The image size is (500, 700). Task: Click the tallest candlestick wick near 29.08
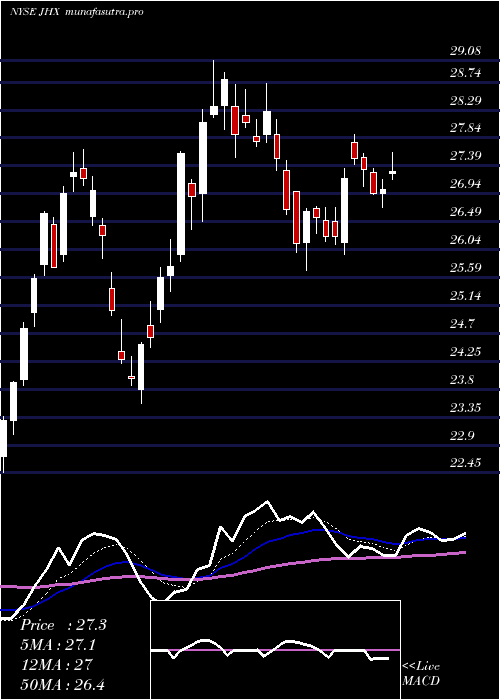click(214, 89)
